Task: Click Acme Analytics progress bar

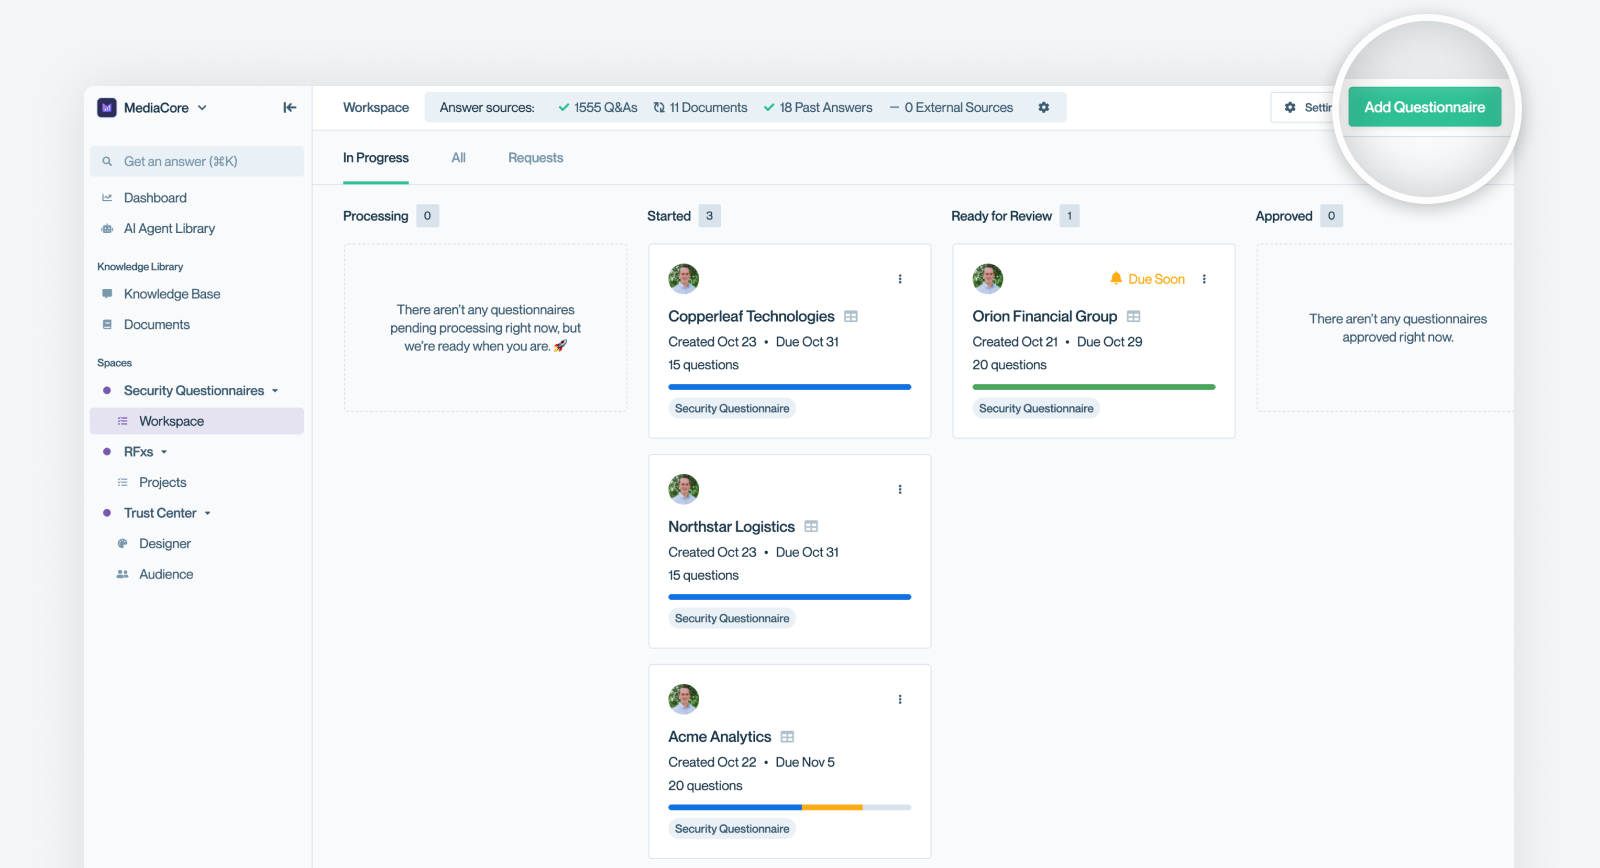Action: coord(789,807)
